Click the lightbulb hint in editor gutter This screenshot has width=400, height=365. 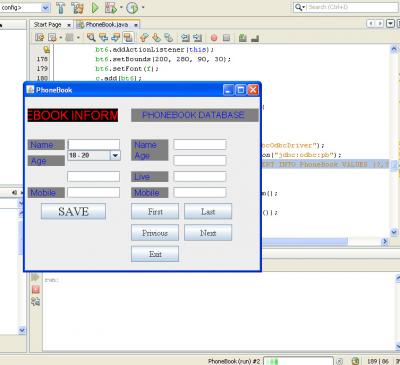(x=46, y=49)
